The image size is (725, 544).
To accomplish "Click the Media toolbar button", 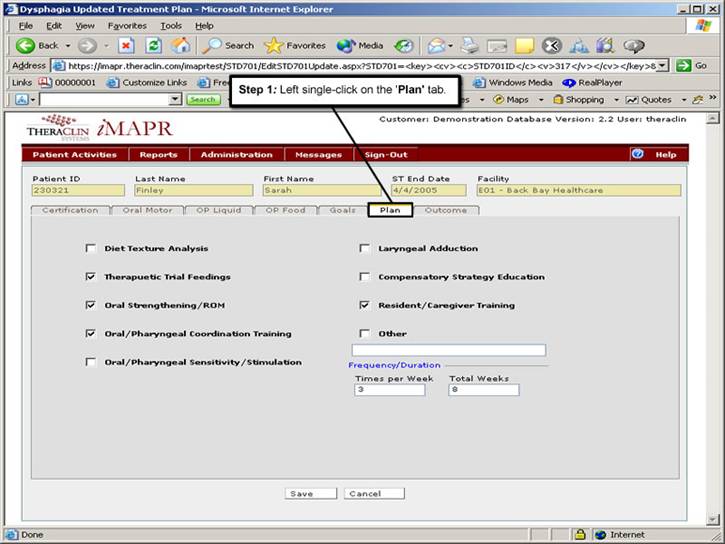I will point(360,45).
